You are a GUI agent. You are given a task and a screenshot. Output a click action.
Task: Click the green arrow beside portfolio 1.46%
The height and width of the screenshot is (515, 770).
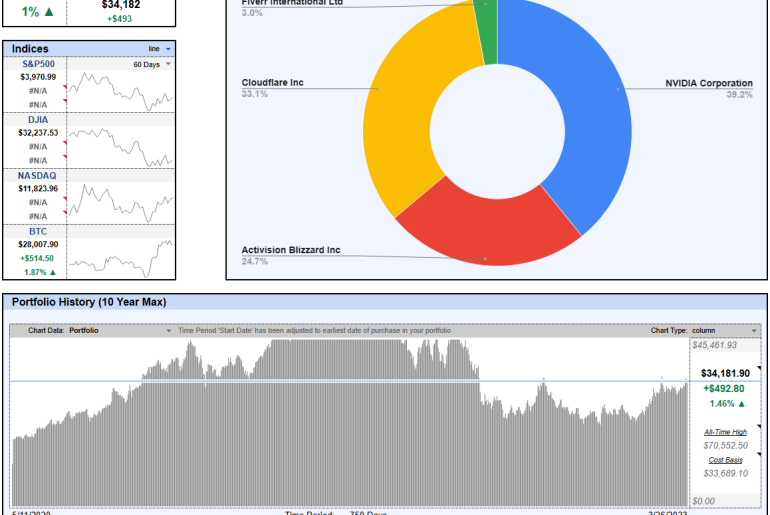pyautogui.click(x=742, y=404)
